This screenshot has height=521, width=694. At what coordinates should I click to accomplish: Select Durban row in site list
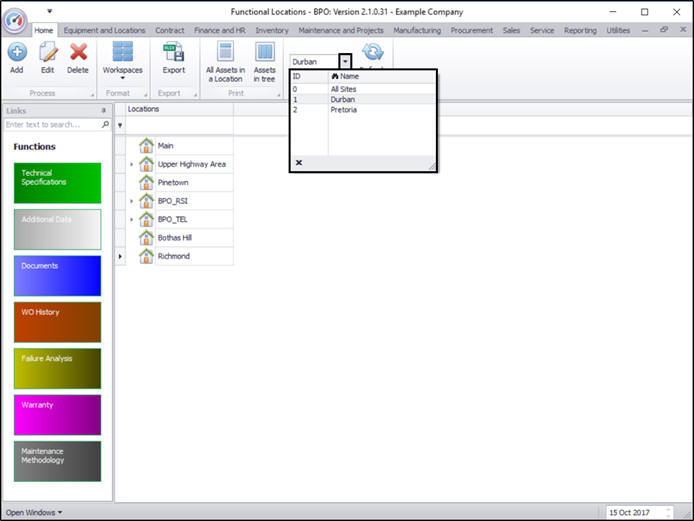(363, 99)
